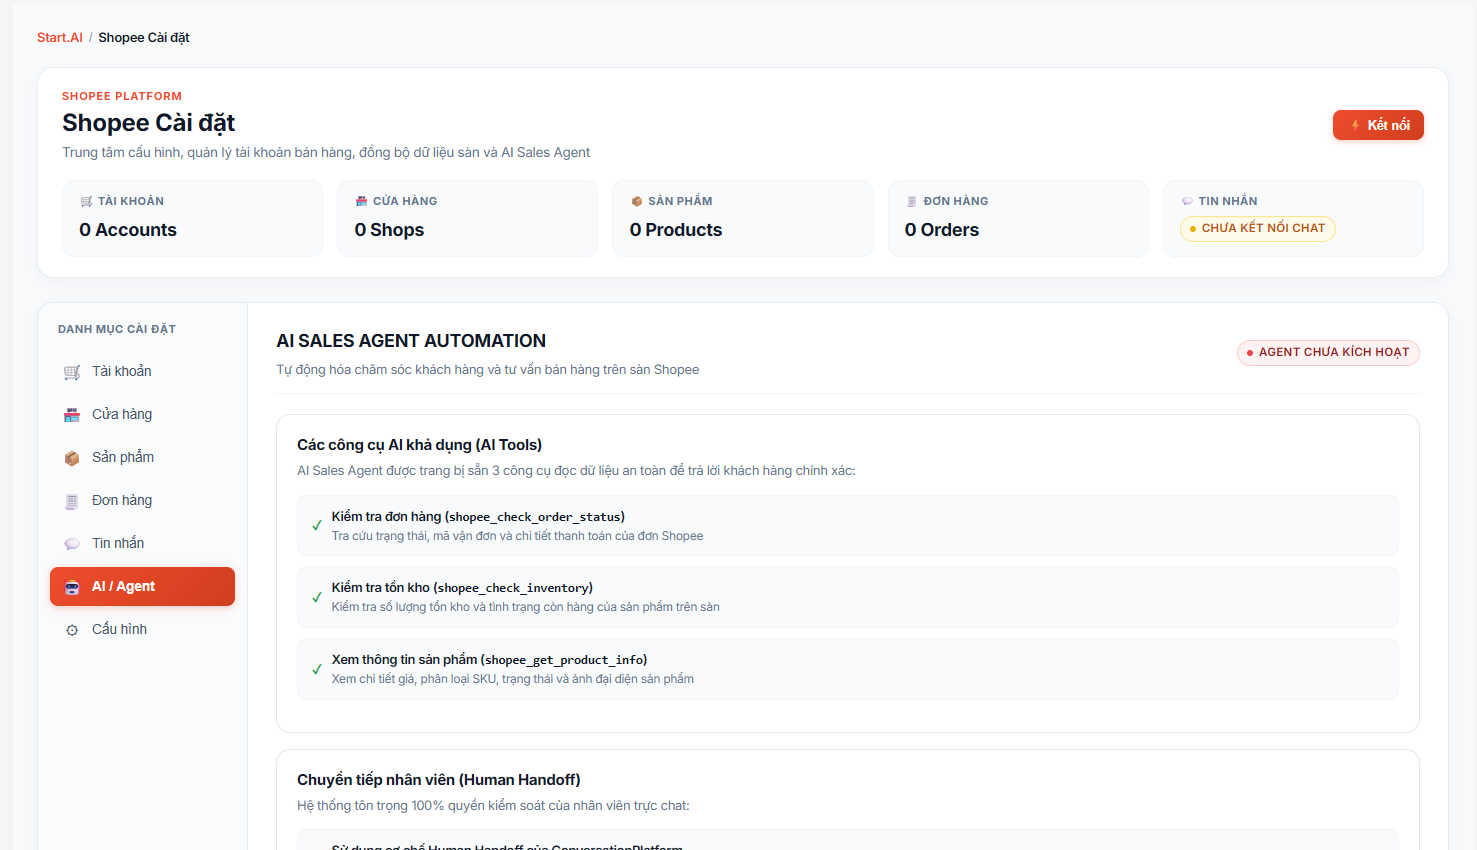Click the Chuyển tiếp nhân viên (Human Handoff) heading
The image size is (1477, 850).
(x=439, y=780)
